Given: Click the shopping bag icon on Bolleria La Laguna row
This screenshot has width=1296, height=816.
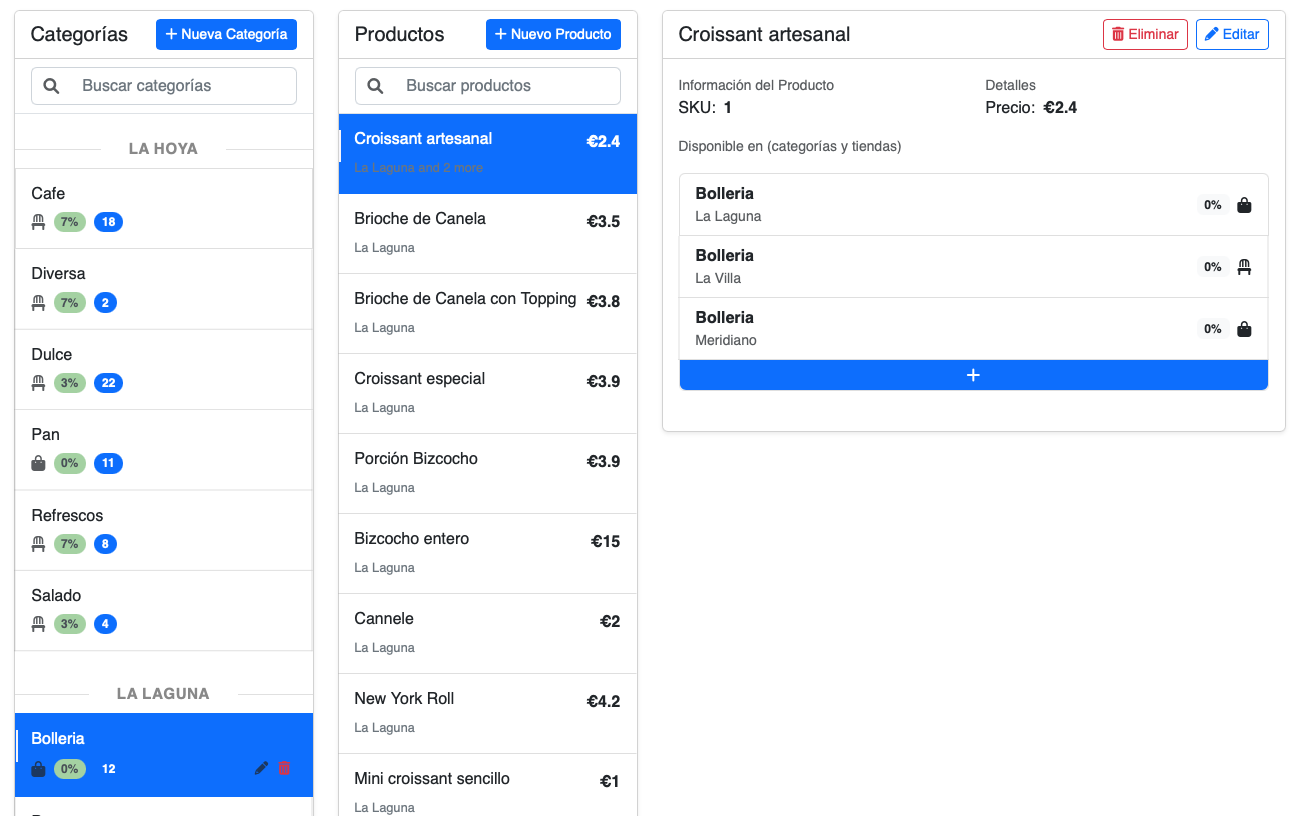Looking at the screenshot, I should pyautogui.click(x=1244, y=205).
